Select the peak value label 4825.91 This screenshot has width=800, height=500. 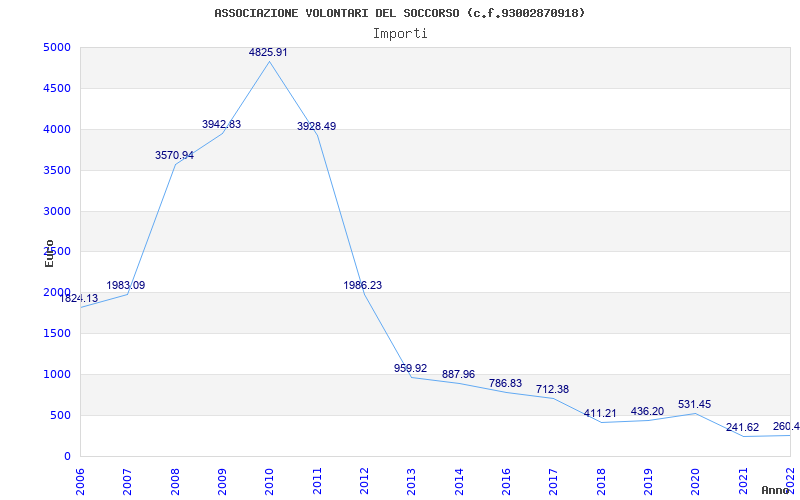coord(268,52)
